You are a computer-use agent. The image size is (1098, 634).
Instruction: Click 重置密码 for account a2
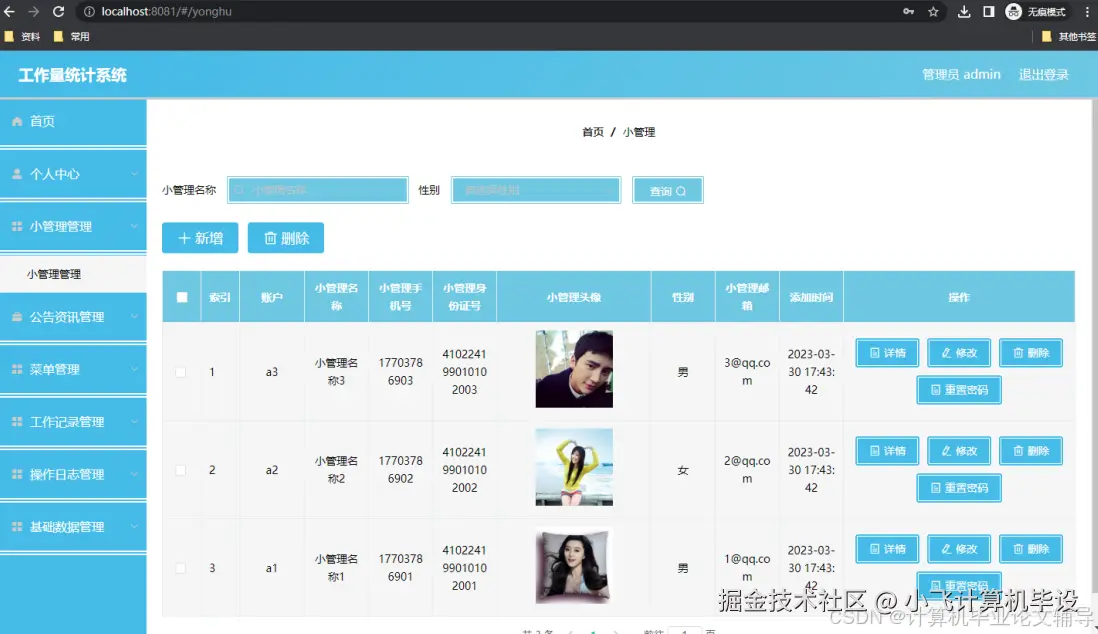[959, 488]
